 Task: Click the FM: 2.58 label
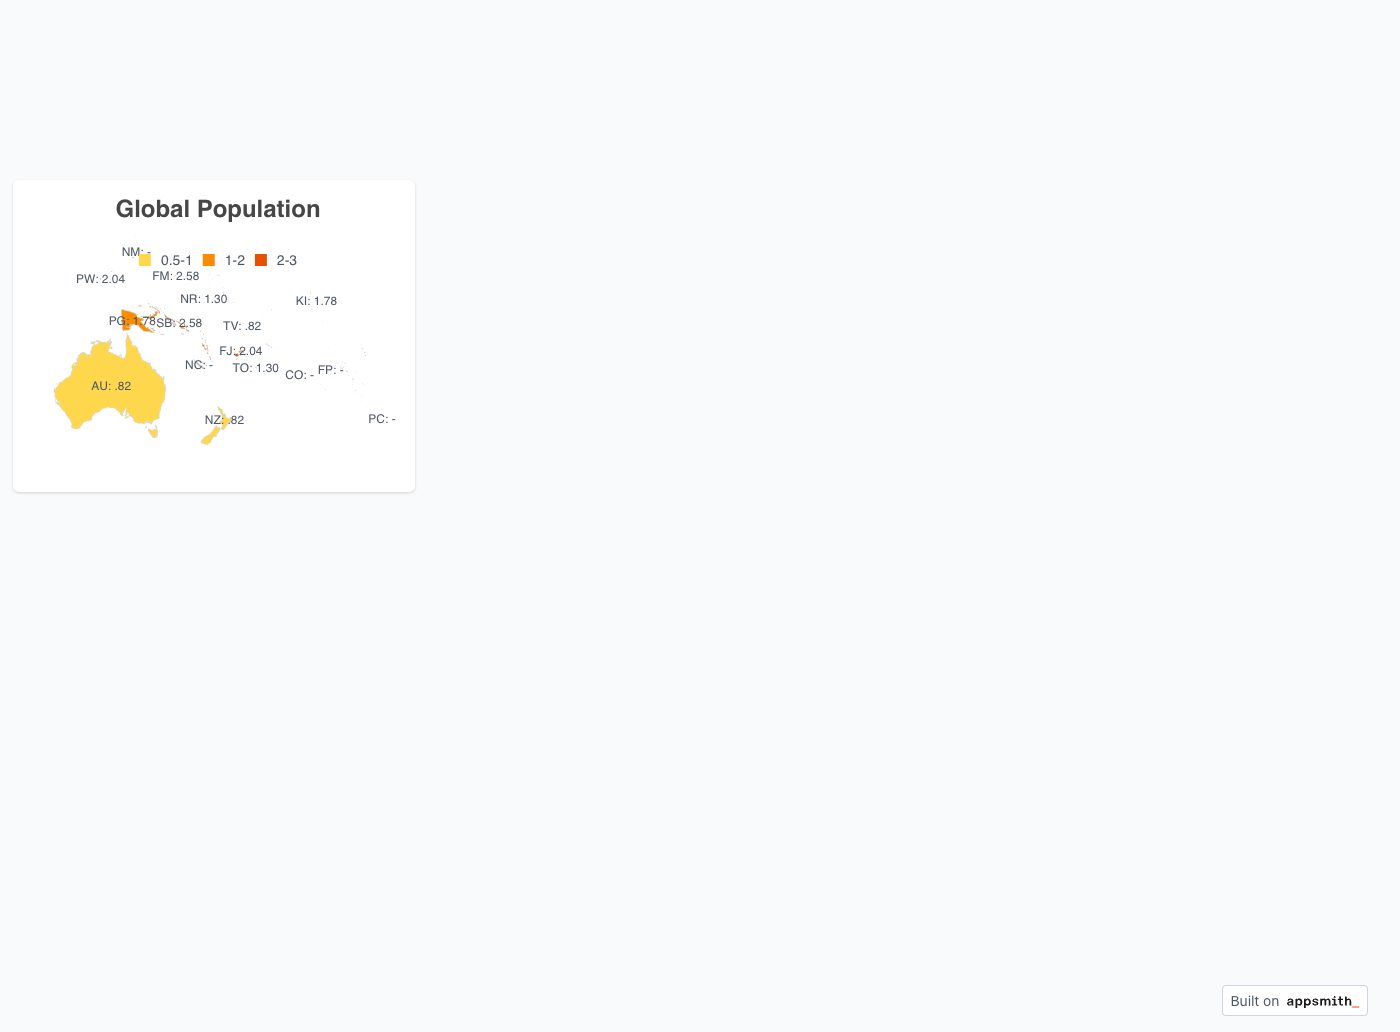coord(176,276)
